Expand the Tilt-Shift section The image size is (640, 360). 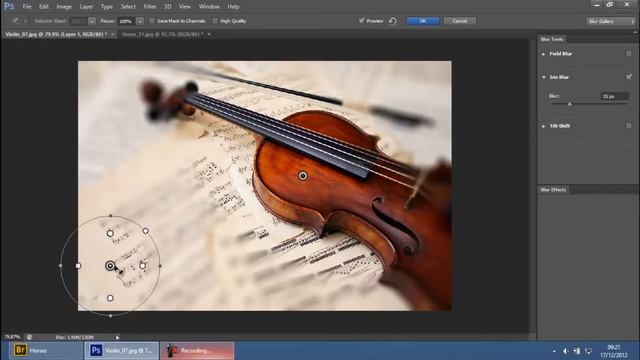[544, 126]
